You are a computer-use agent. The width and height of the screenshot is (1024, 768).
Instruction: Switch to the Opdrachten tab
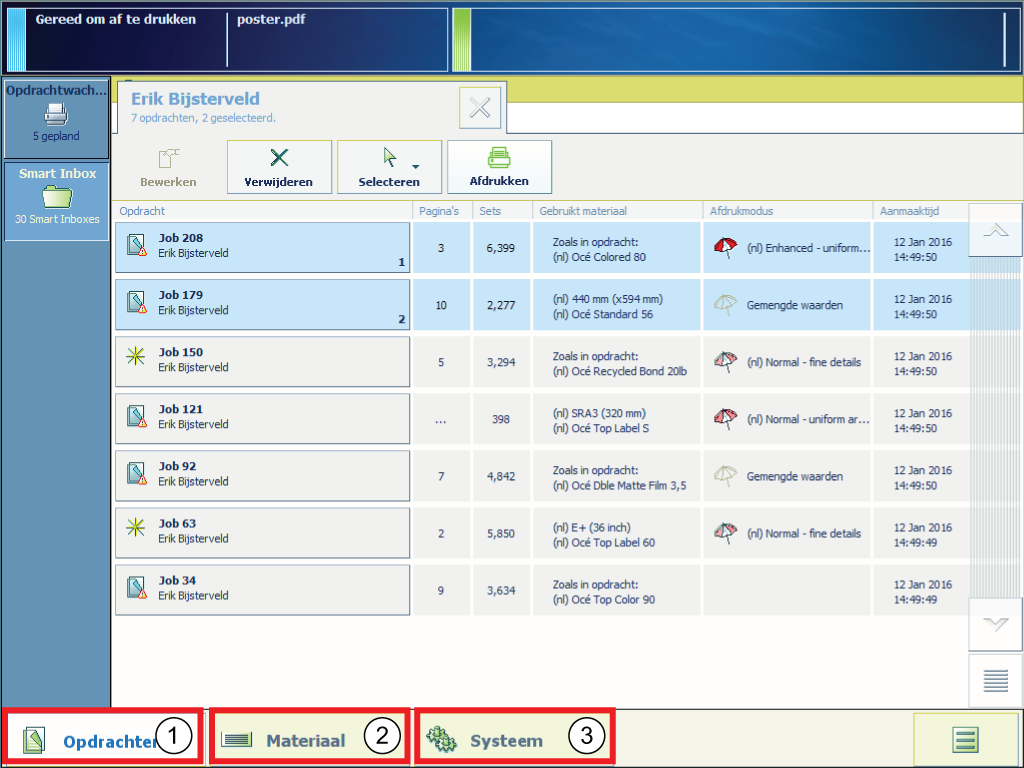tap(104, 737)
